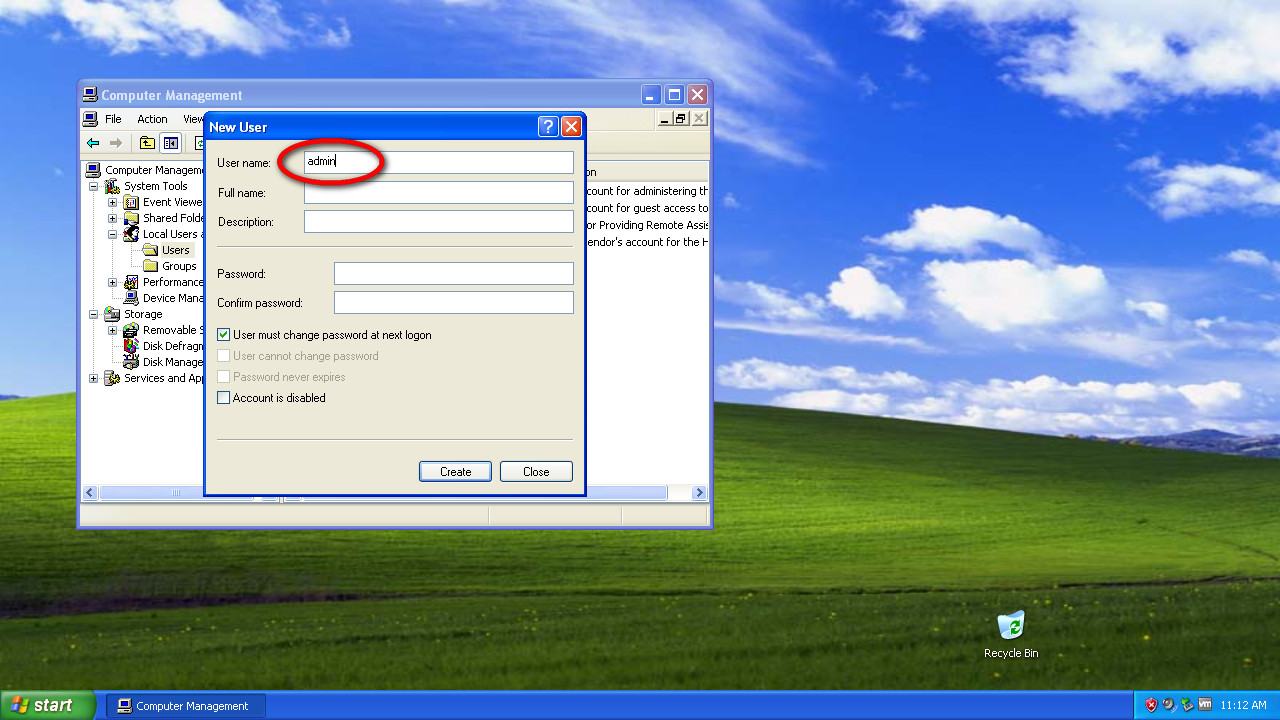Click the right arrow of horizontal scrollbar
1280x720 pixels.
click(699, 493)
